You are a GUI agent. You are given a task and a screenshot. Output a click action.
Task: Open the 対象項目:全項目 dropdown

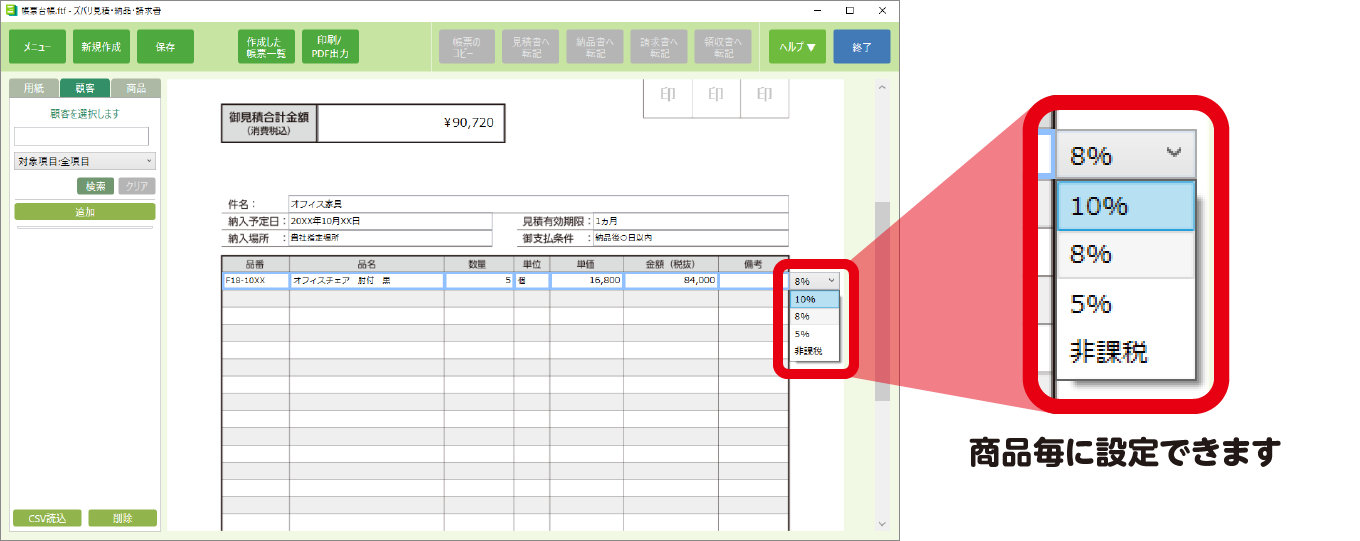click(x=85, y=161)
